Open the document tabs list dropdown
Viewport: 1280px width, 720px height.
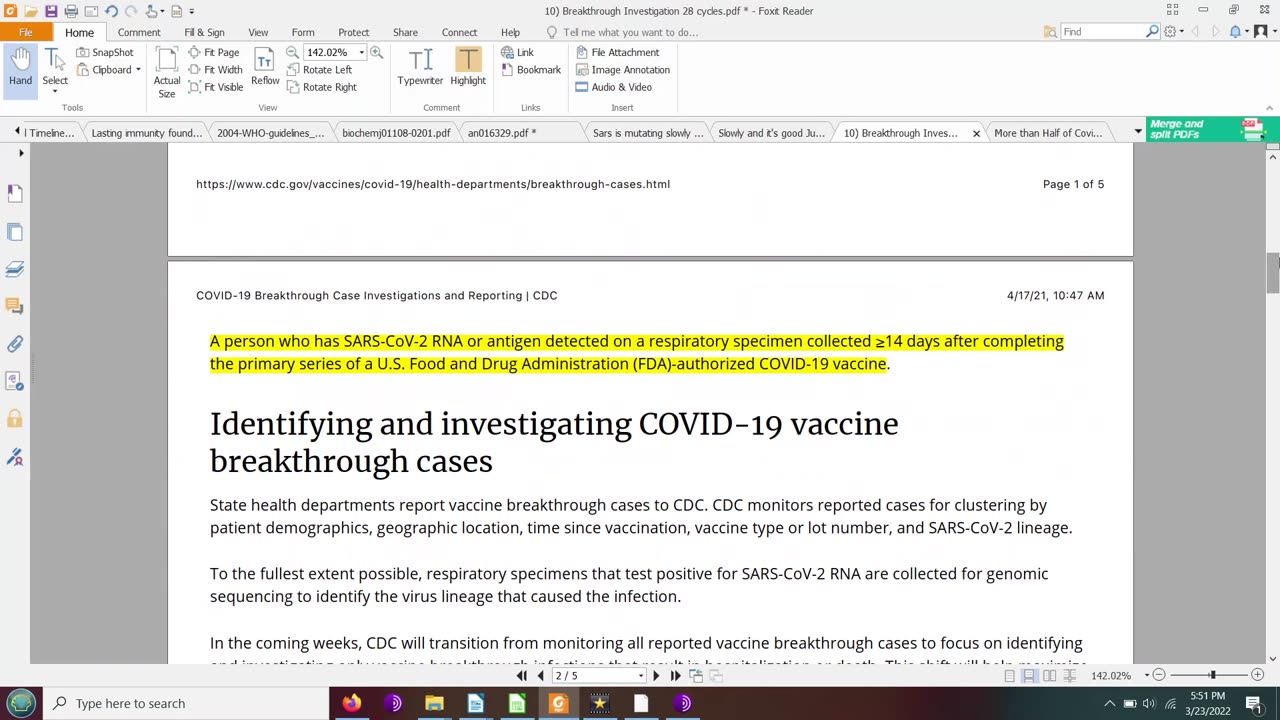click(x=1137, y=132)
